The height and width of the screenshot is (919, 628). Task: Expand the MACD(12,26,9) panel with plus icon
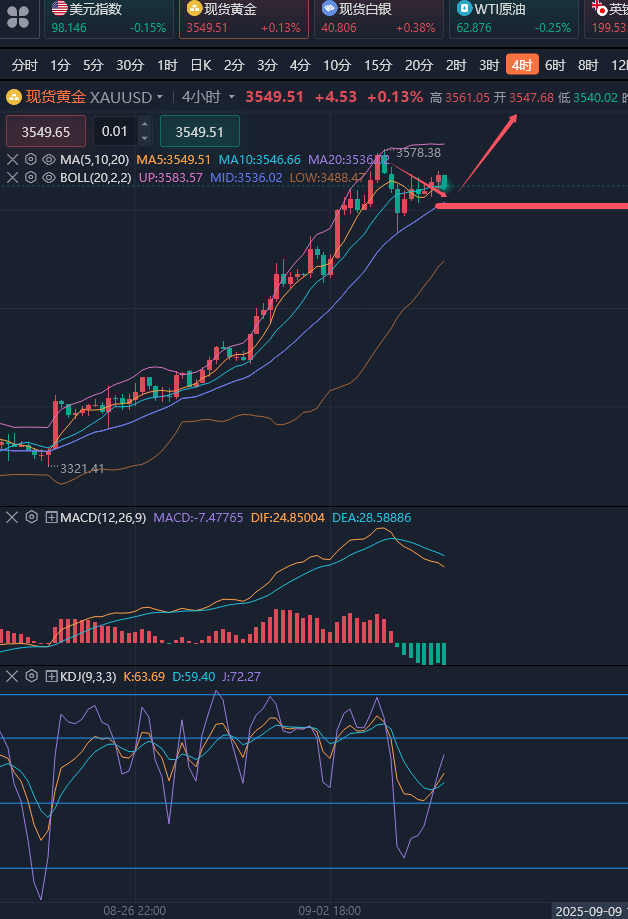tap(52, 517)
